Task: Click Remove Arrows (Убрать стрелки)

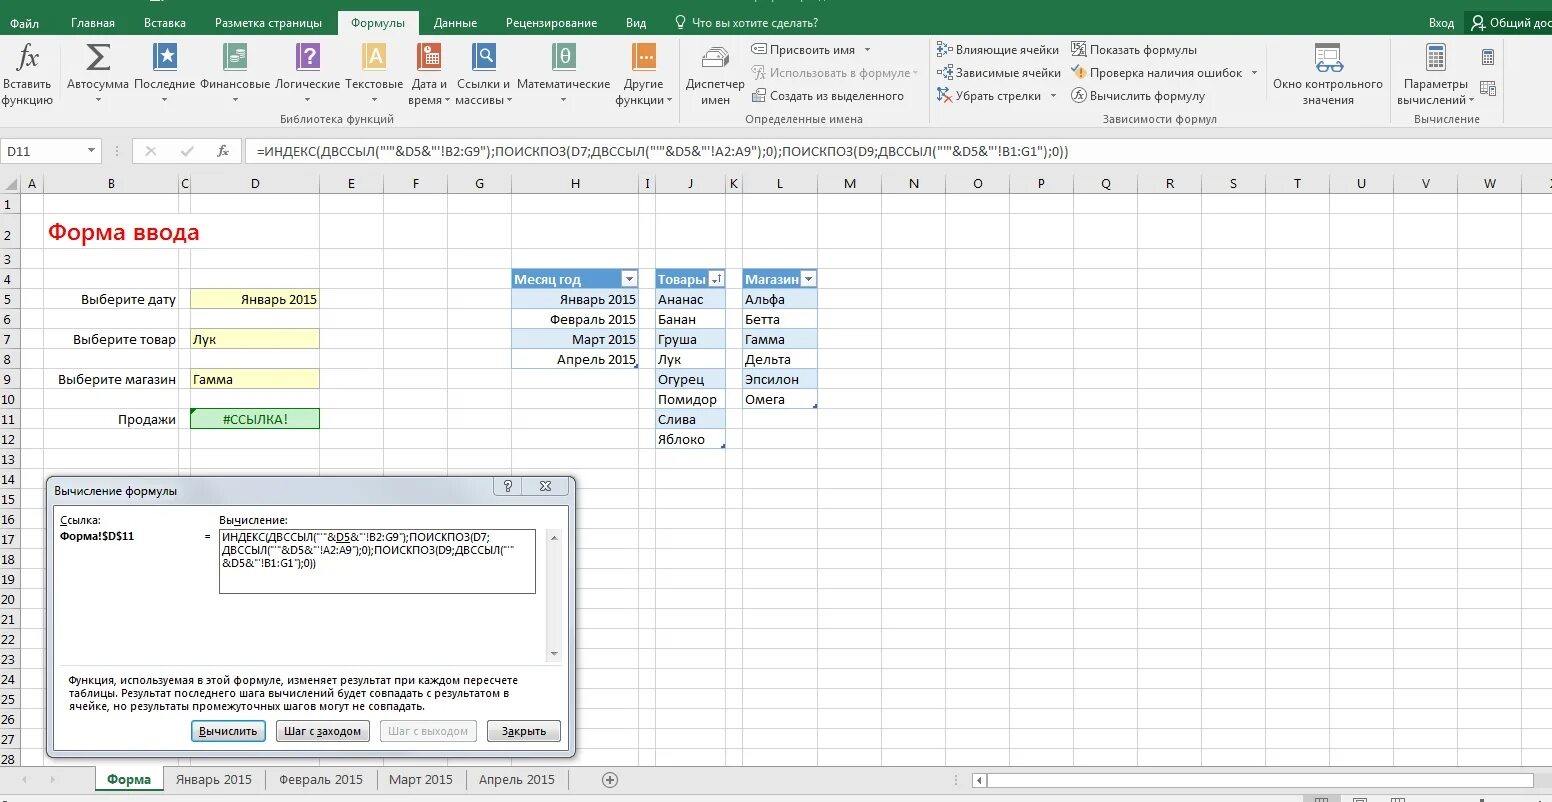Action: (990, 96)
